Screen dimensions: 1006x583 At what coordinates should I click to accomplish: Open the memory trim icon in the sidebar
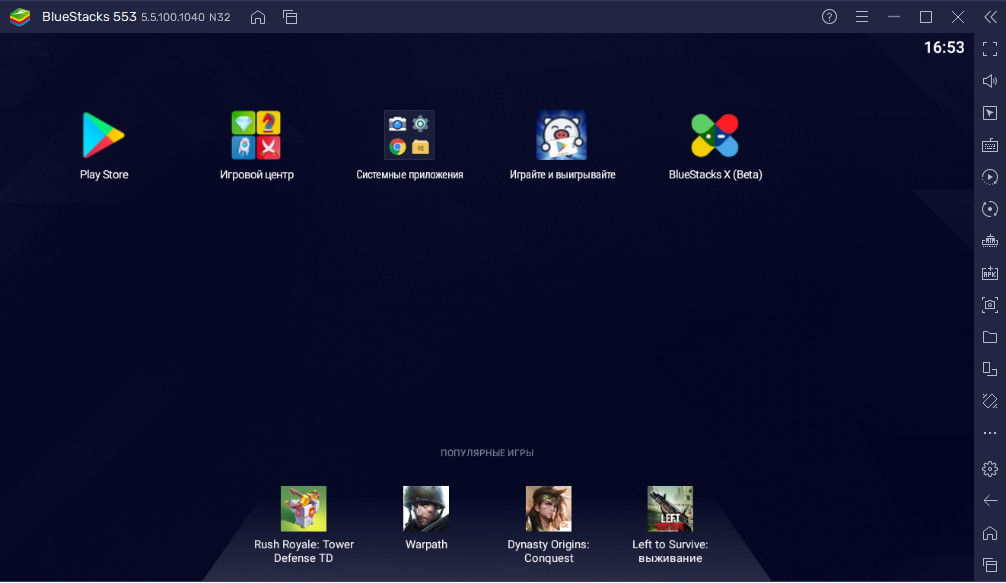coord(990,241)
